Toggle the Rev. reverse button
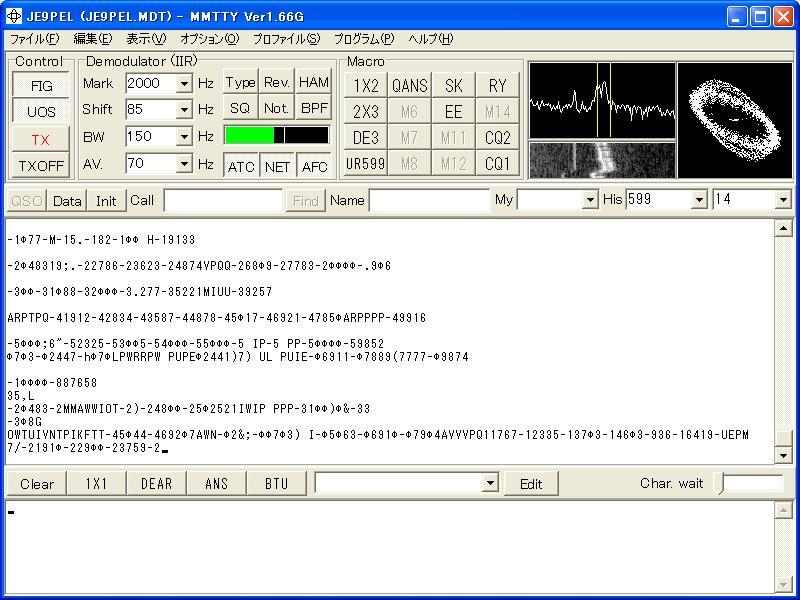Viewport: 800px width, 600px height. click(x=277, y=82)
